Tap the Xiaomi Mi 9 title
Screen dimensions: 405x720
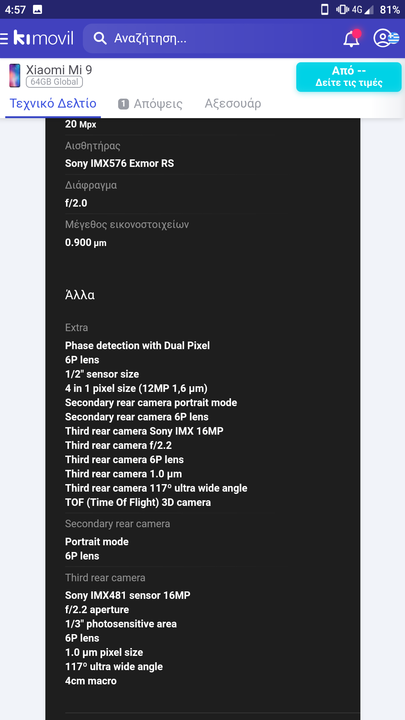(59, 70)
